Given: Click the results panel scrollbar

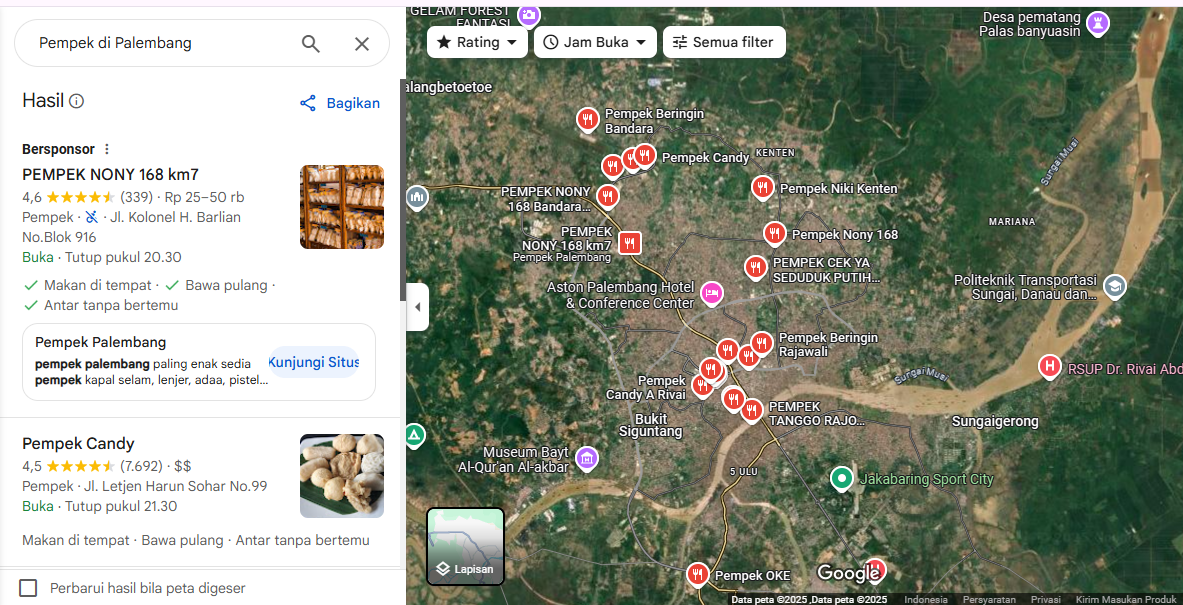Looking at the screenshot, I should [x=403, y=191].
